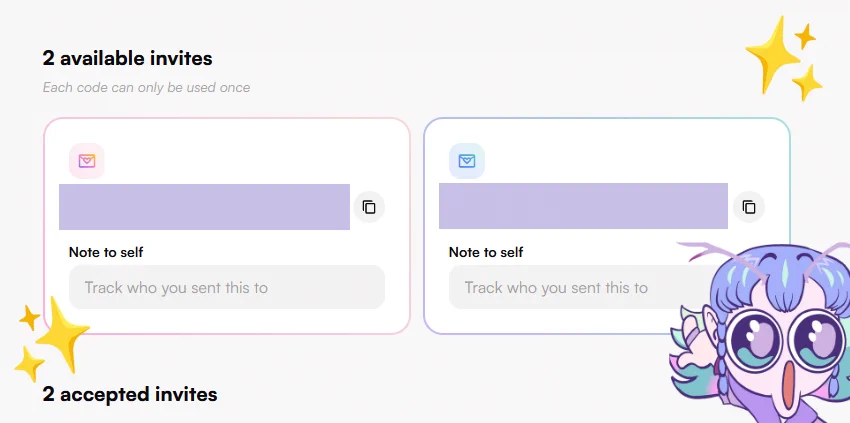Click 'Note to self' label in pink card
850x423 pixels.
point(106,252)
